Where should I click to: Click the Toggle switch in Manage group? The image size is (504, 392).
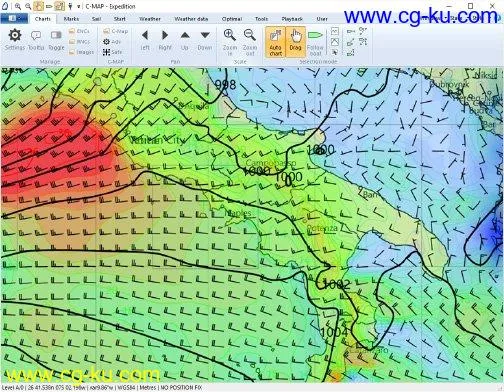pyautogui.click(x=56, y=39)
